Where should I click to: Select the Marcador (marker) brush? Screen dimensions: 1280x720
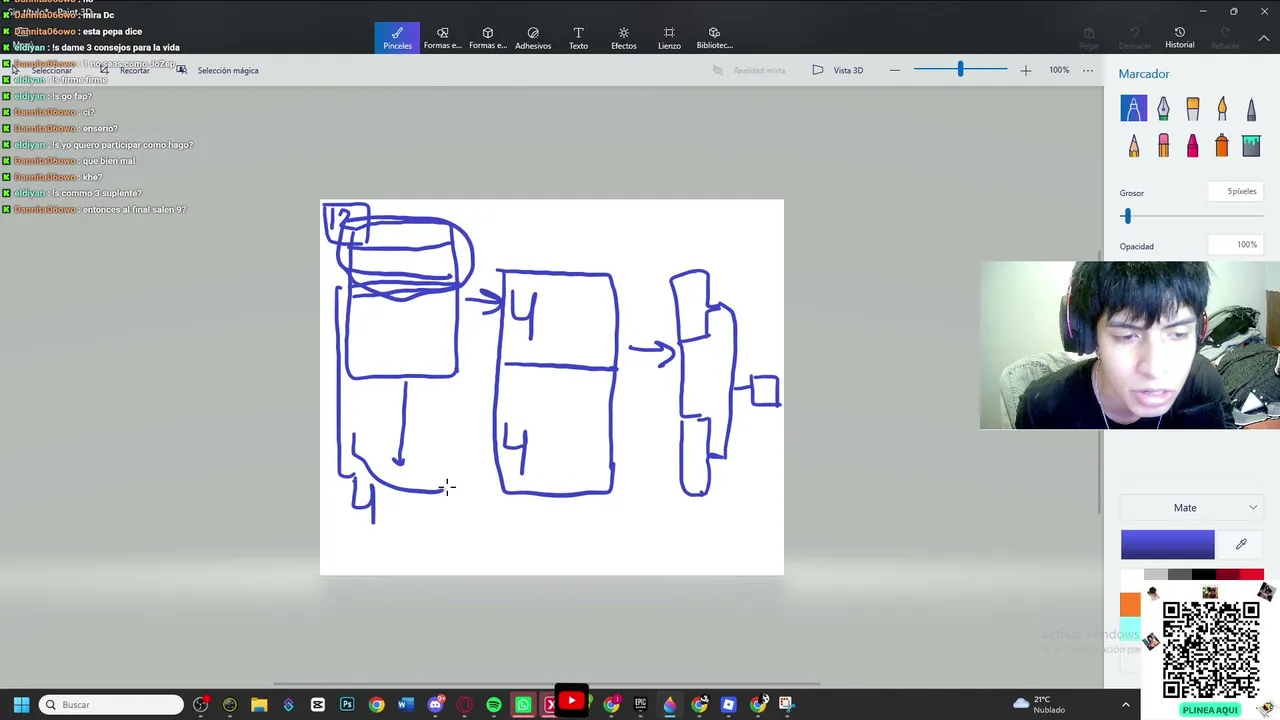tap(1133, 108)
